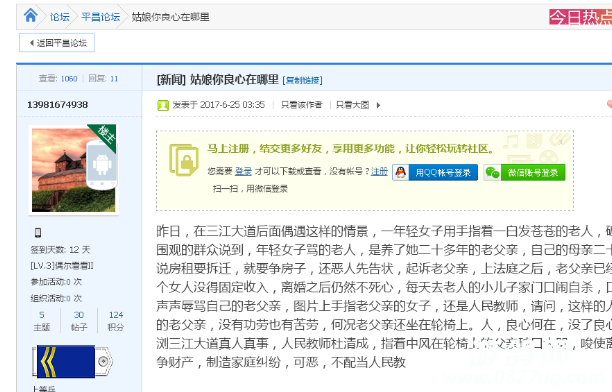Click the lock document icon in notice

pyautogui.click(x=183, y=160)
